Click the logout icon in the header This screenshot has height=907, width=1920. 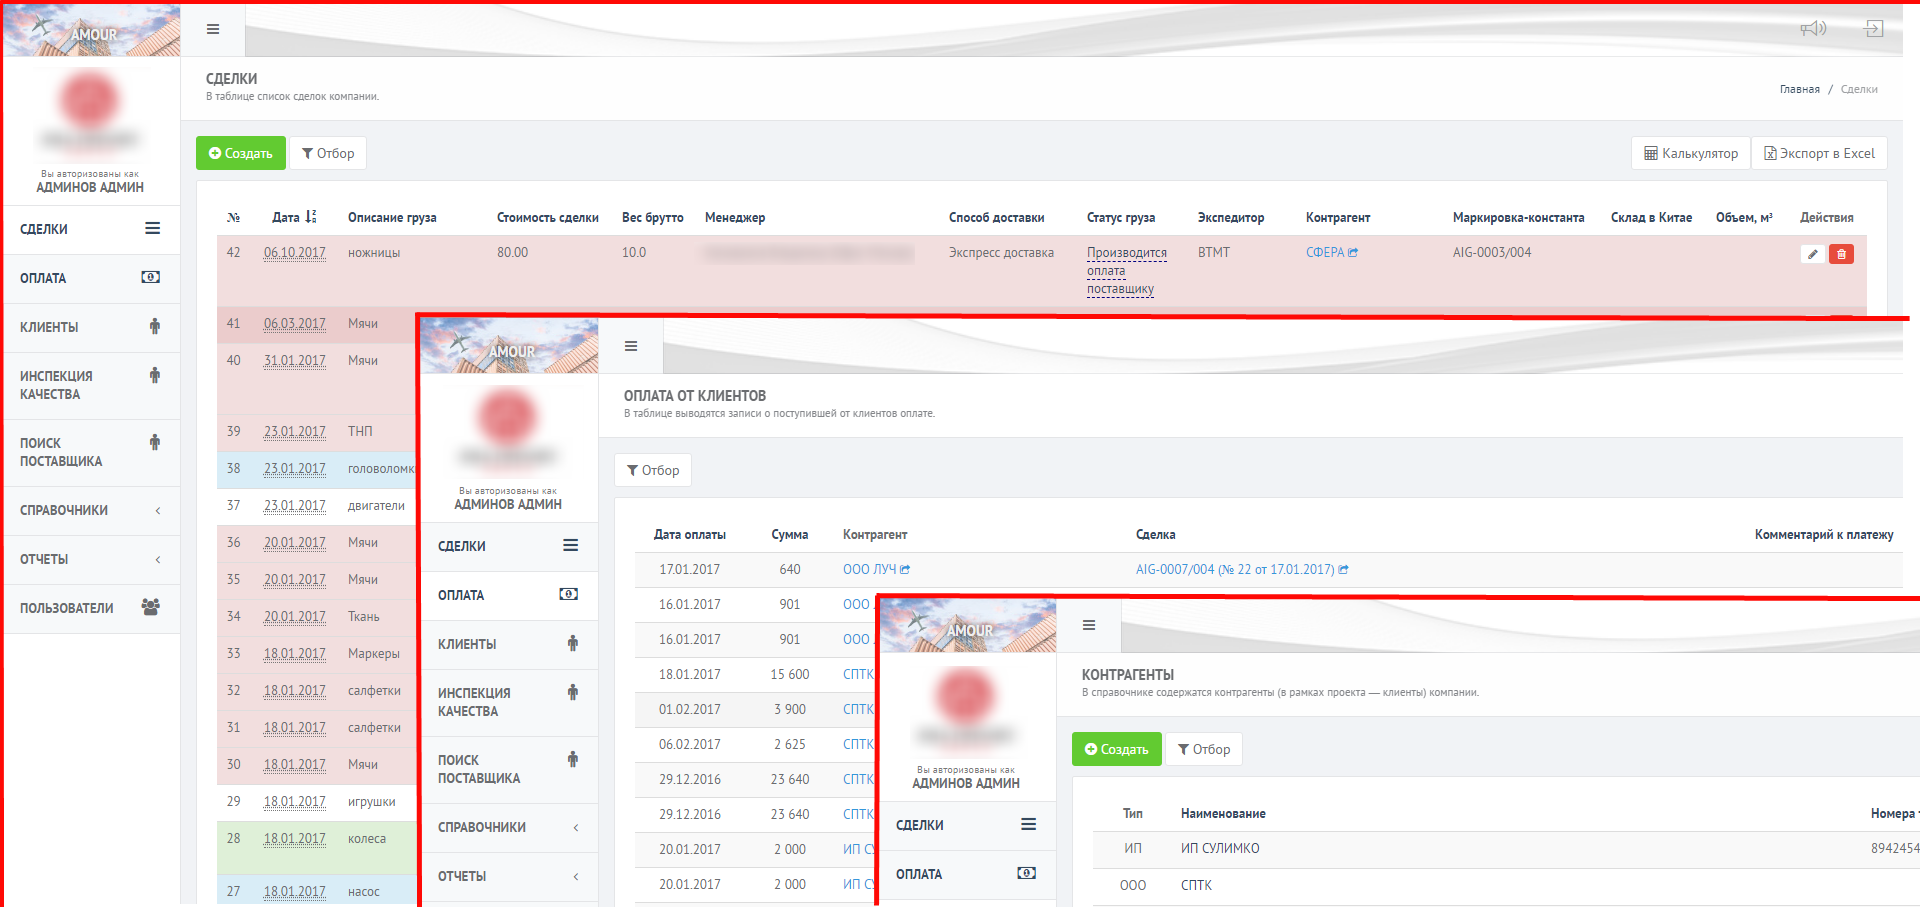pyautogui.click(x=1874, y=28)
